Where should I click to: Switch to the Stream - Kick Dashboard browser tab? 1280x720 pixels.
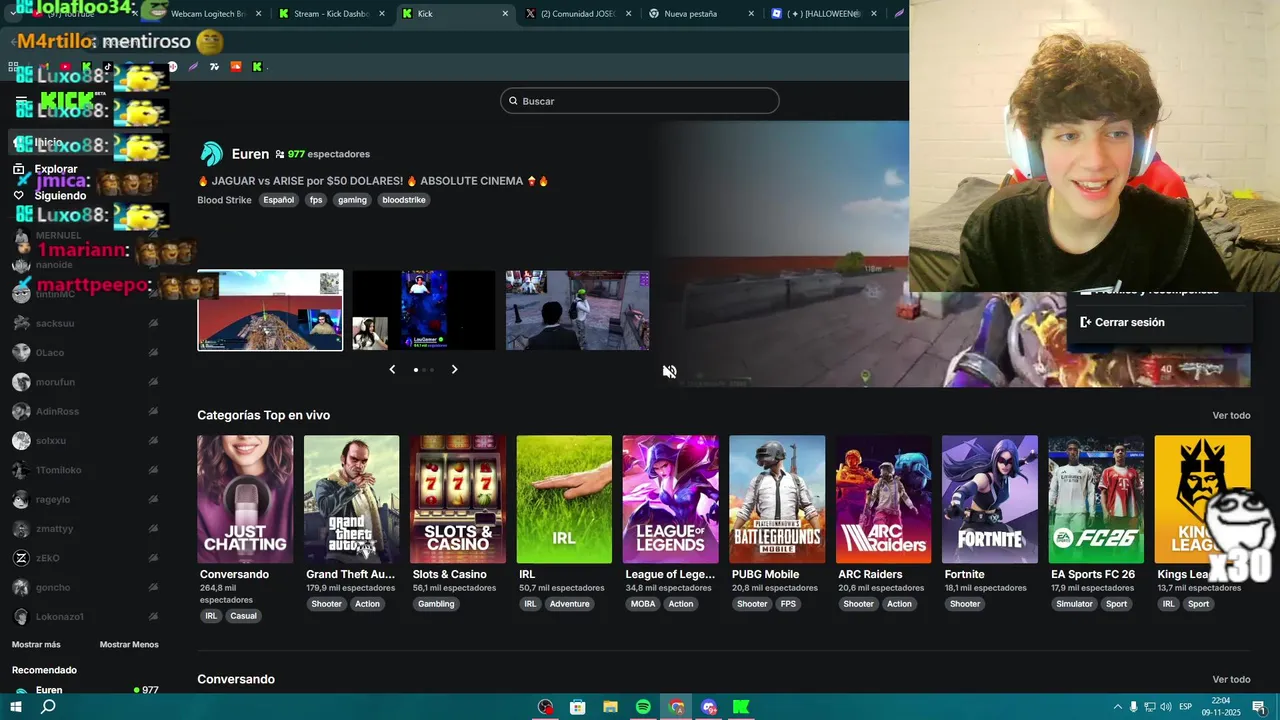(331, 14)
